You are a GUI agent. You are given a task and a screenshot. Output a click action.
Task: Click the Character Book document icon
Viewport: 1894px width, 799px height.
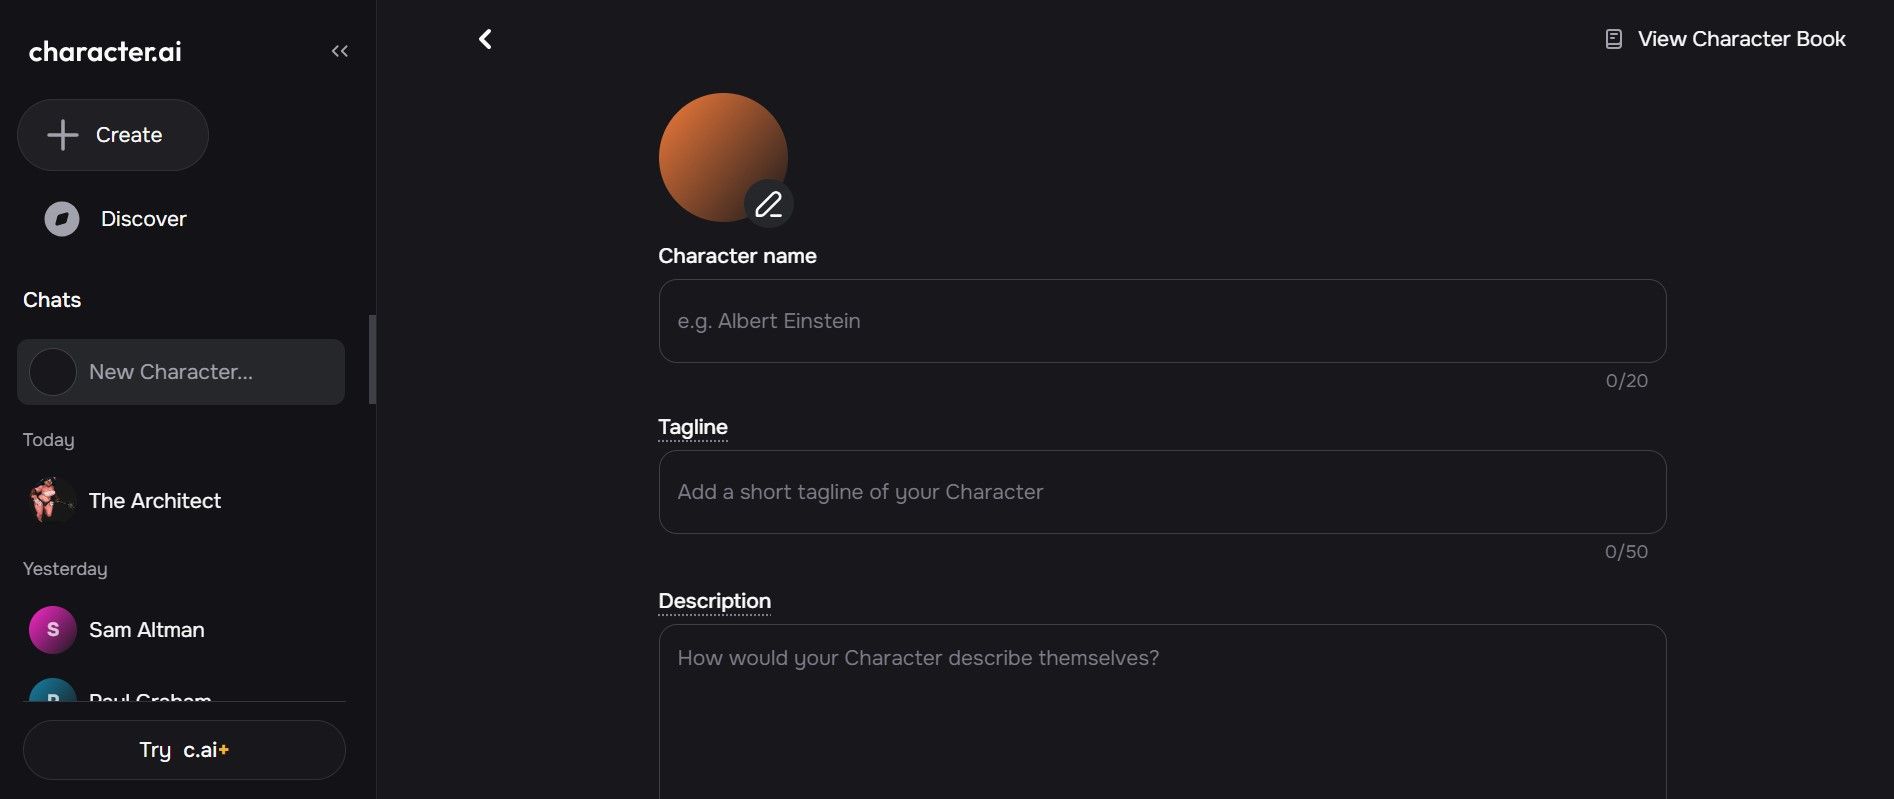[x=1614, y=38]
